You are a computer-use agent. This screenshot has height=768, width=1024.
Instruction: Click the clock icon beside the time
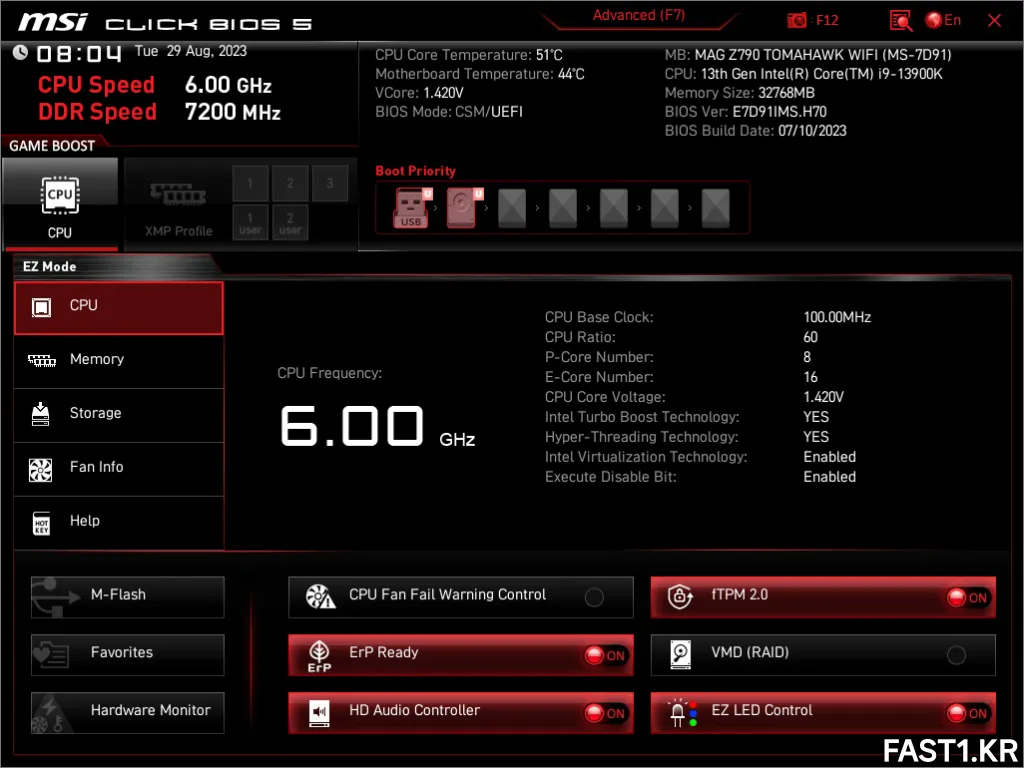(x=20, y=52)
